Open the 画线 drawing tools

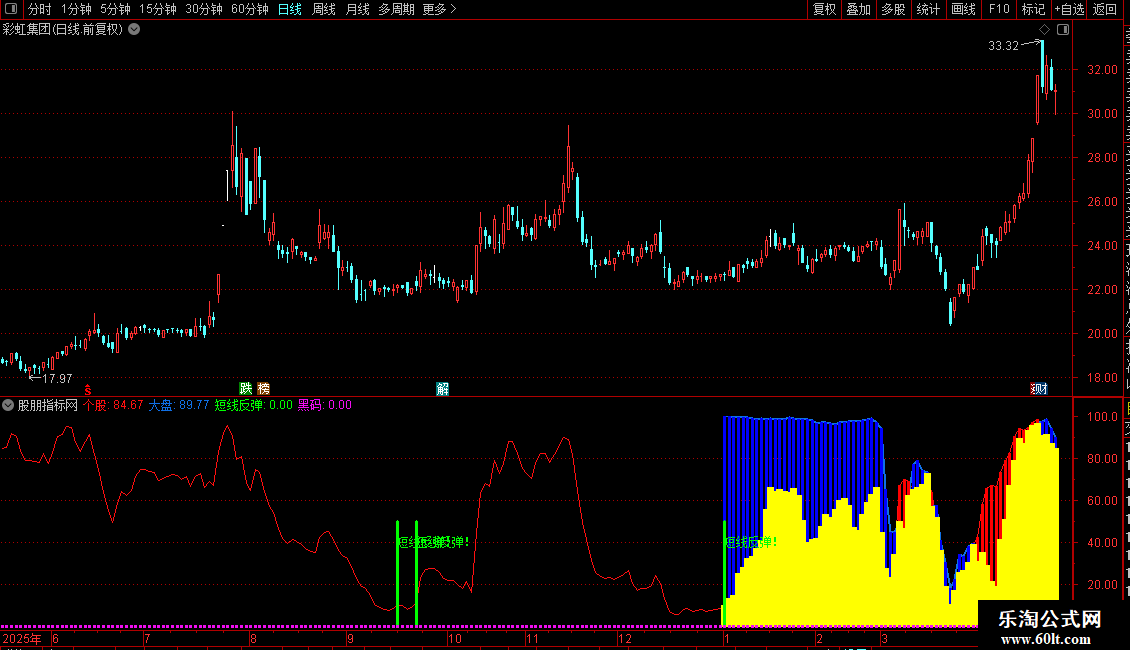963,9
